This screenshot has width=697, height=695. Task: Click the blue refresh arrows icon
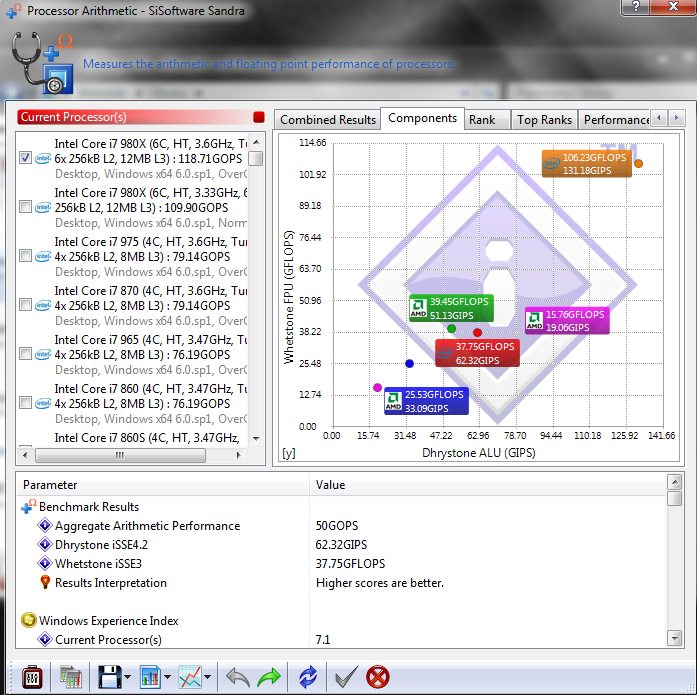[308, 678]
